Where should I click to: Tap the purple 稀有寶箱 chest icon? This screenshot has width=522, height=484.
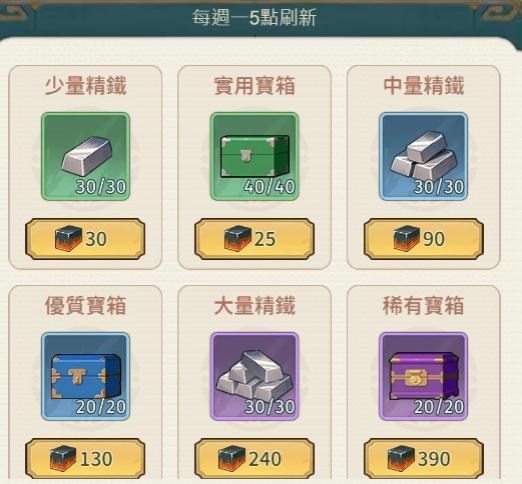(423, 376)
